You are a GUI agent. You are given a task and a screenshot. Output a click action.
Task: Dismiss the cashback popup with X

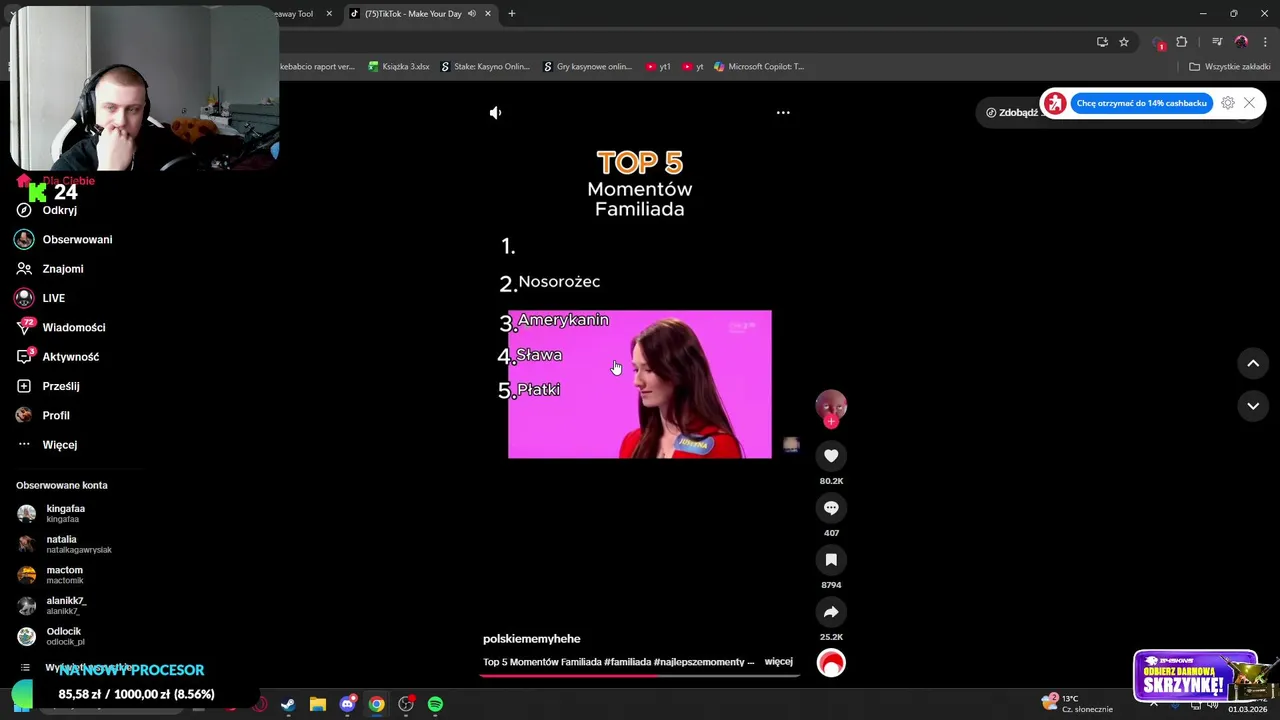[1249, 103]
